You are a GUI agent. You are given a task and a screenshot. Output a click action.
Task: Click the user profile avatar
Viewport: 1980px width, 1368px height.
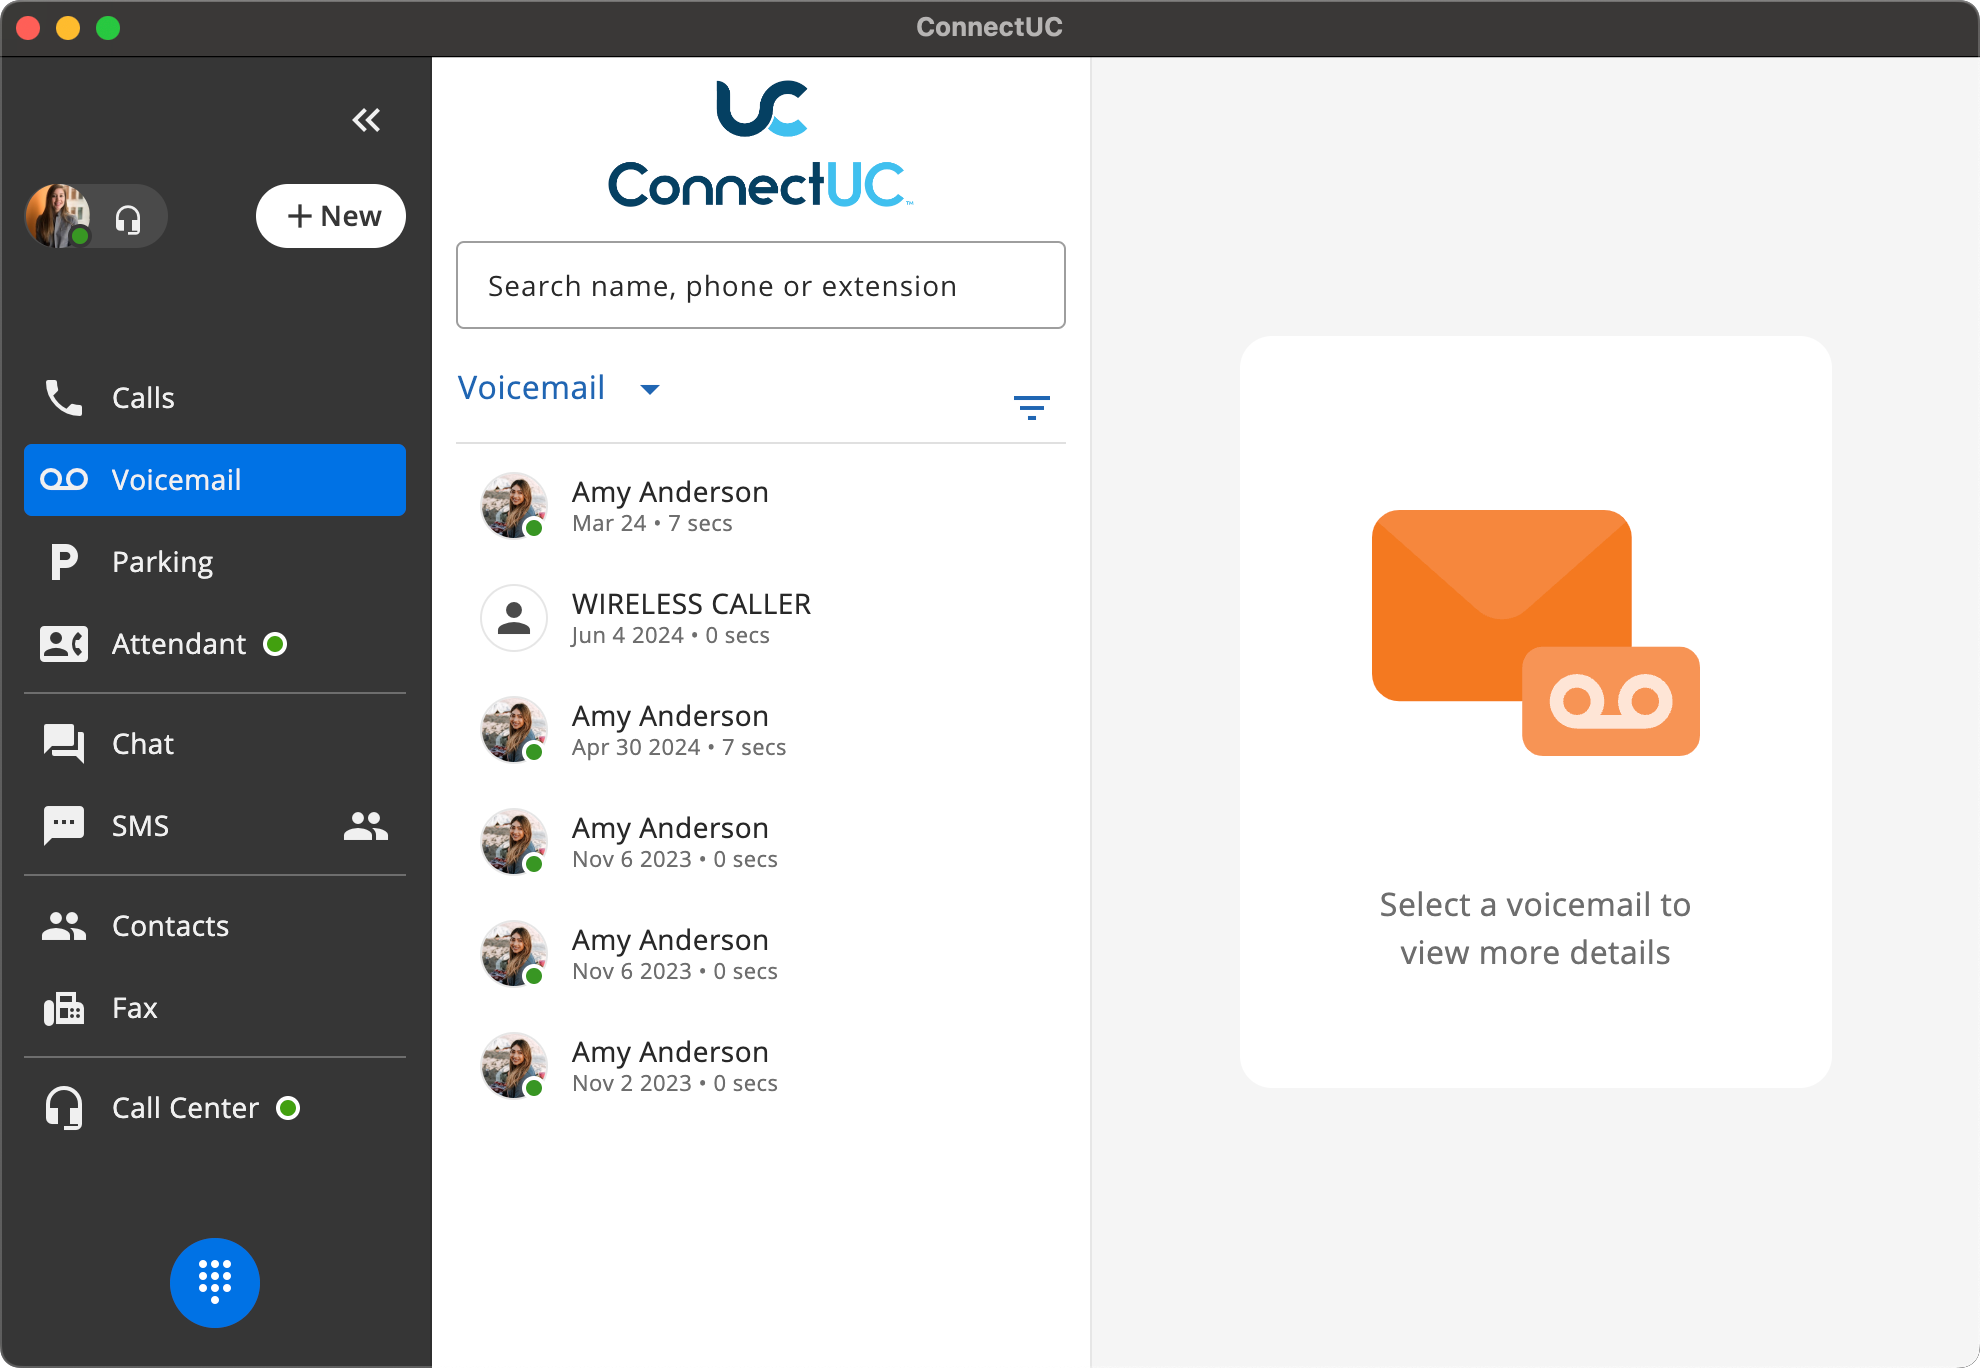tap(58, 216)
